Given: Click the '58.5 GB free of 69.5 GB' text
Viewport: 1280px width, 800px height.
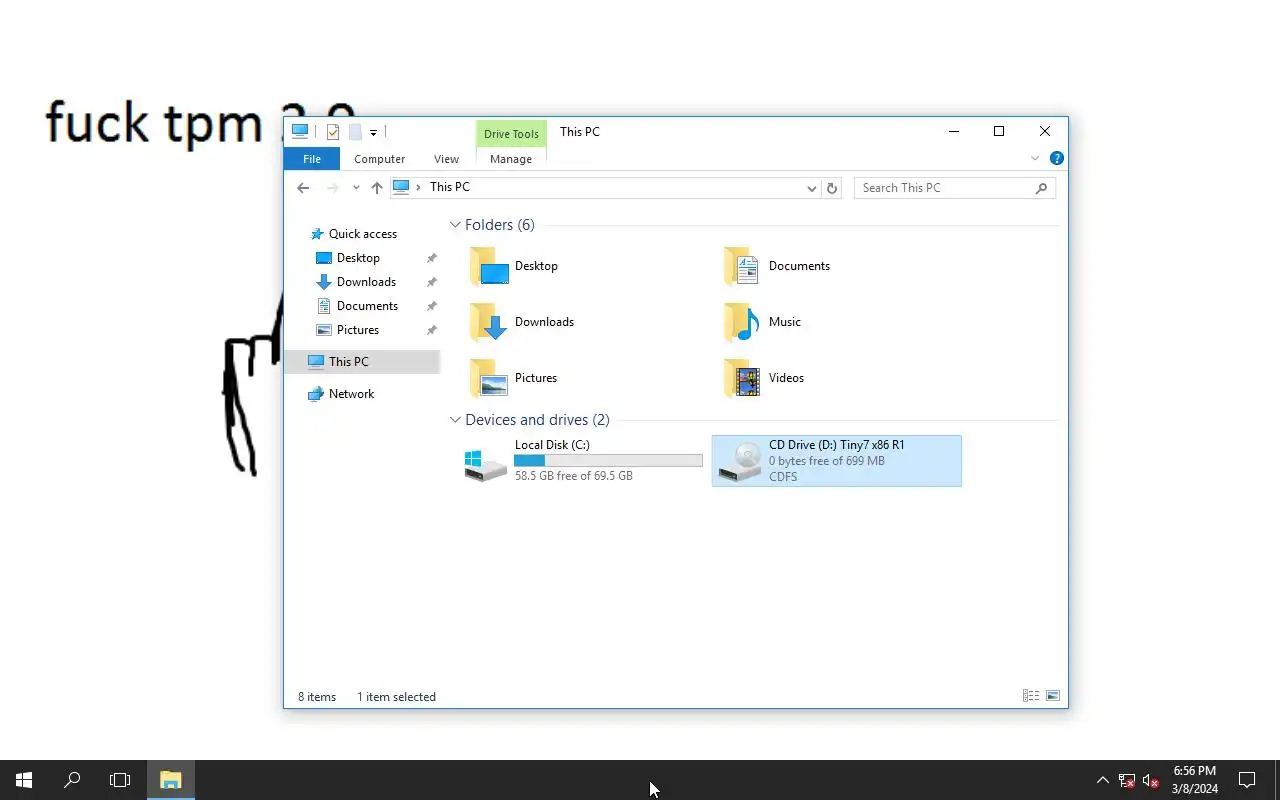Looking at the screenshot, I should pyautogui.click(x=574, y=476).
